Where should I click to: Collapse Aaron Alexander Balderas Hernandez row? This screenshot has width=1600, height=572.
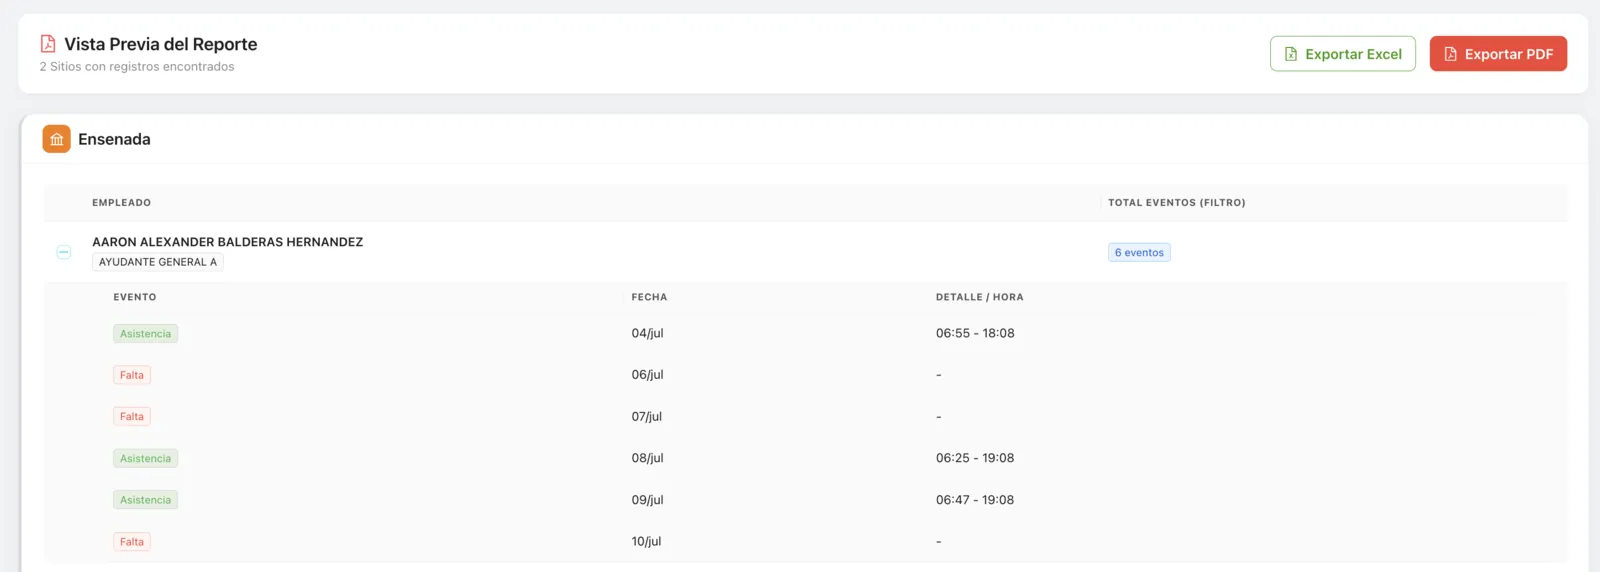point(64,252)
